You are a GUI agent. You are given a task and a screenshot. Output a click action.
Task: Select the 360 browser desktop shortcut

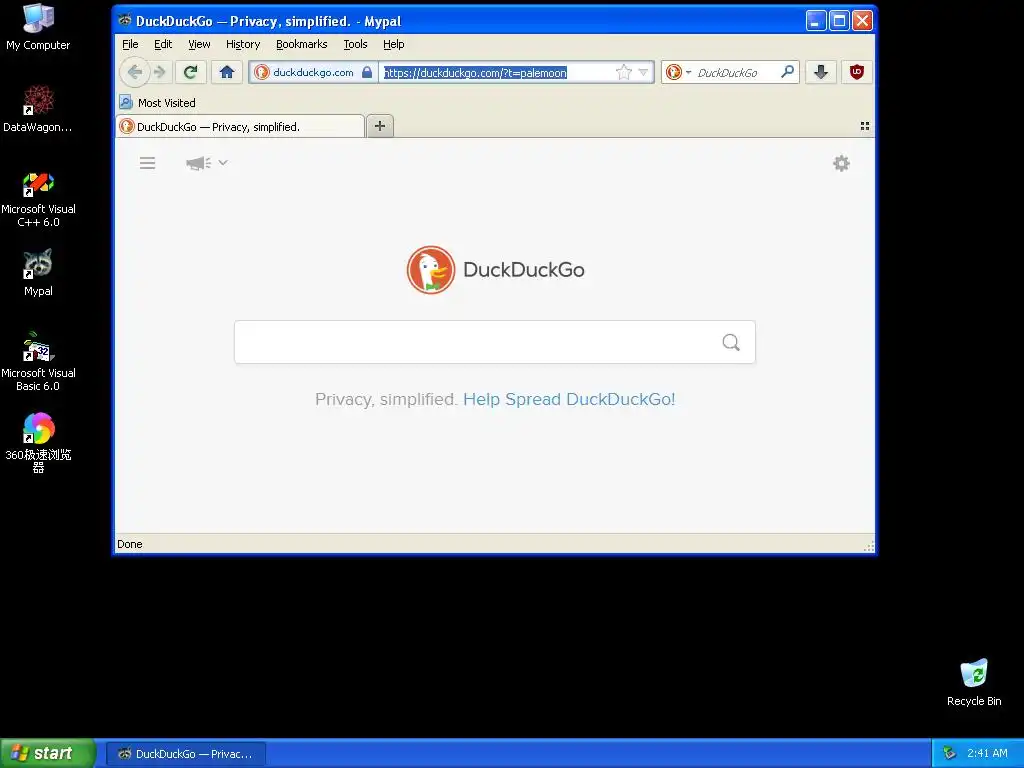[x=38, y=443]
